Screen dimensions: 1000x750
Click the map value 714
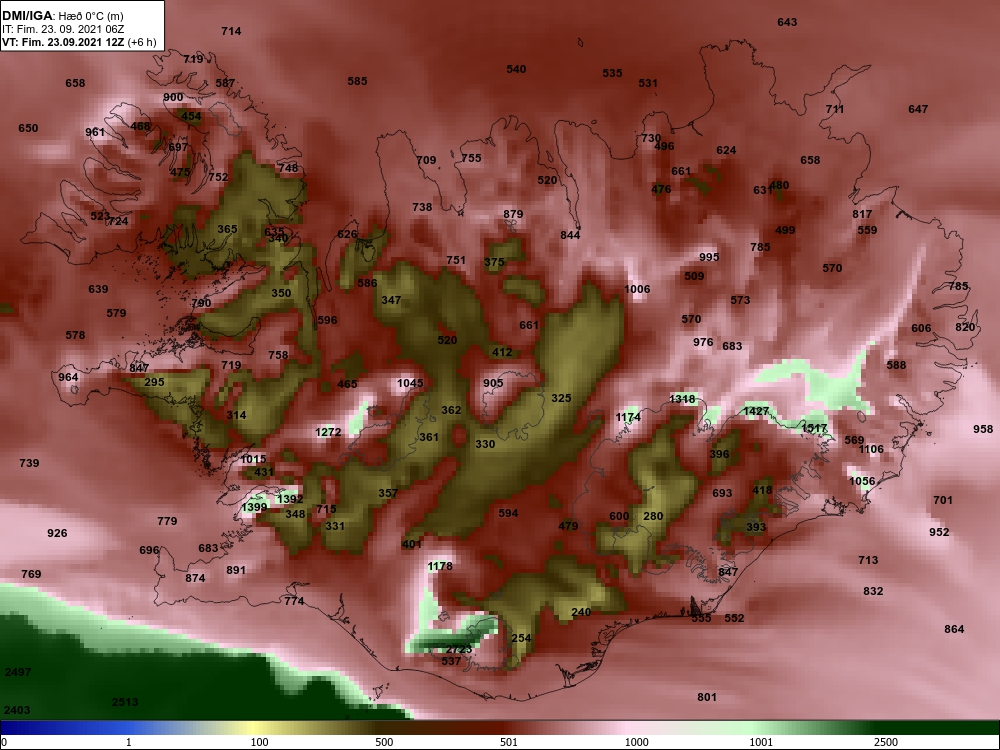(231, 31)
